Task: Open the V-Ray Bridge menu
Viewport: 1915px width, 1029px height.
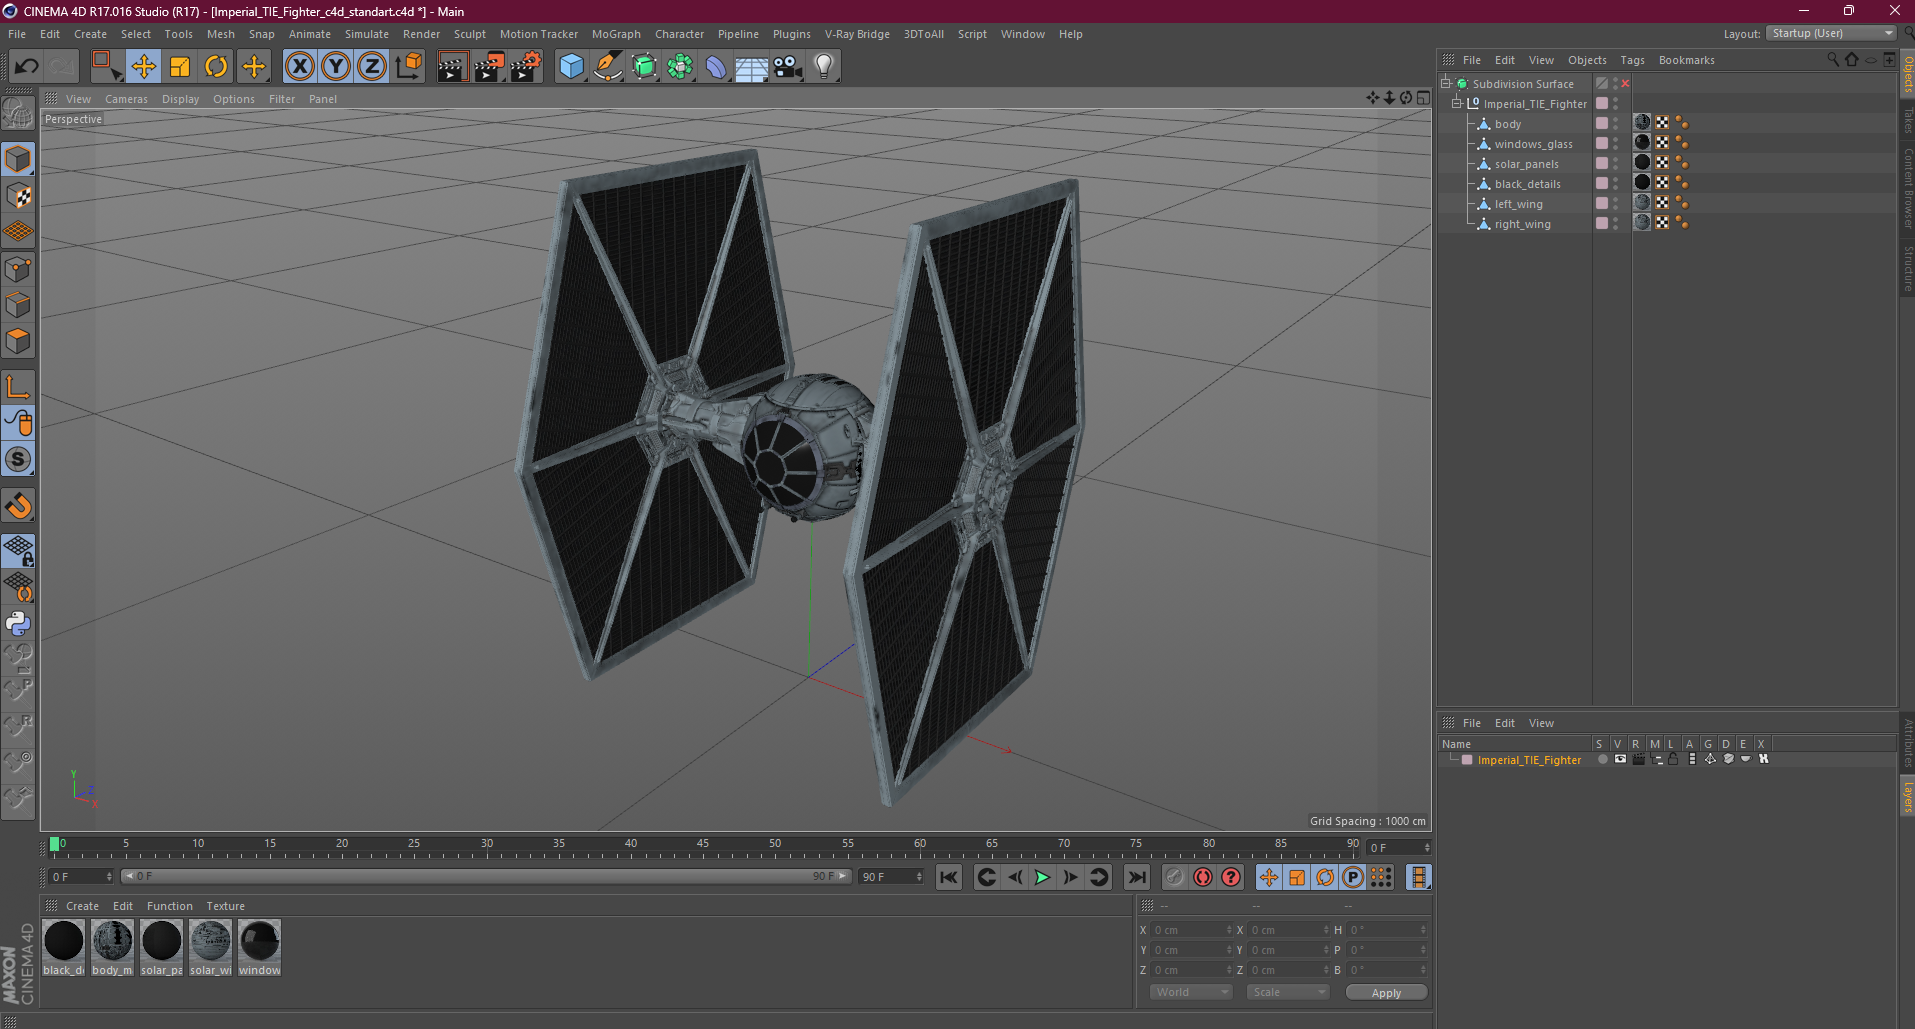Action: click(x=857, y=34)
